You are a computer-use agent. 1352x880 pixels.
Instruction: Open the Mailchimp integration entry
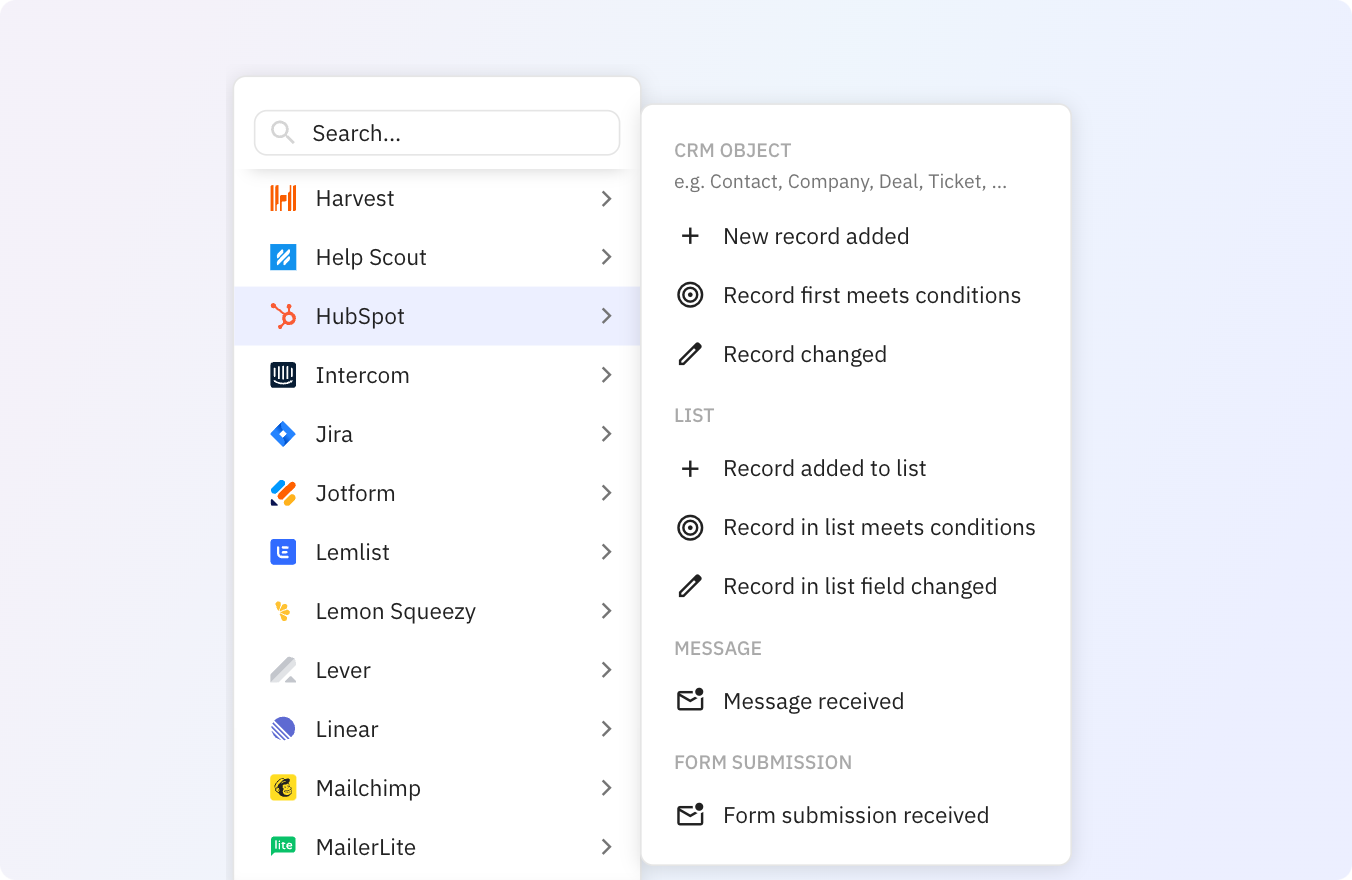[x=437, y=788]
